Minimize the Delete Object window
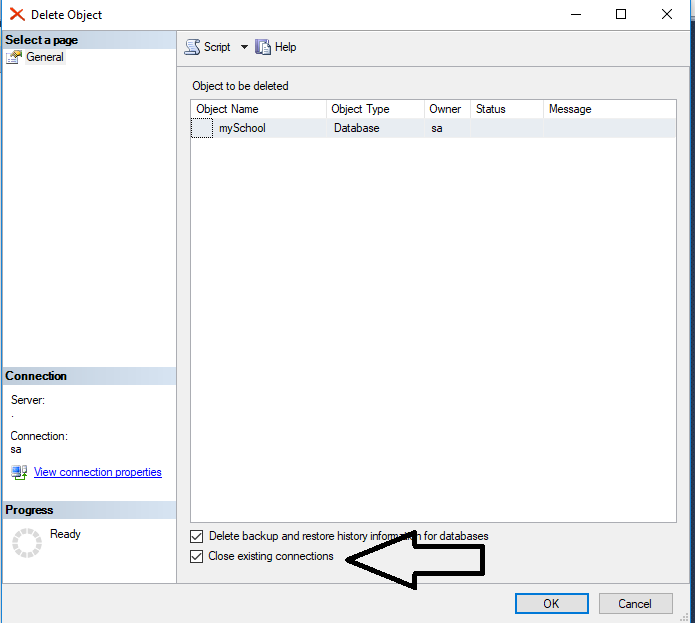 click(x=576, y=15)
